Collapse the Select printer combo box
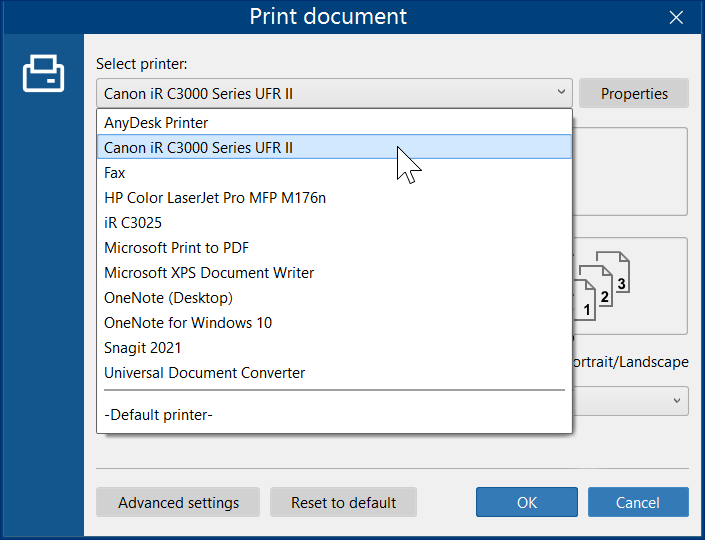Viewport: 705px width, 540px height. click(334, 93)
